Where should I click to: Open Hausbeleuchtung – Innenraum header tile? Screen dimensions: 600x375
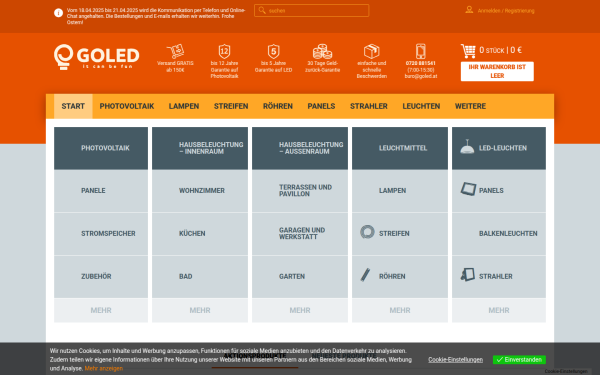tap(200, 148)
